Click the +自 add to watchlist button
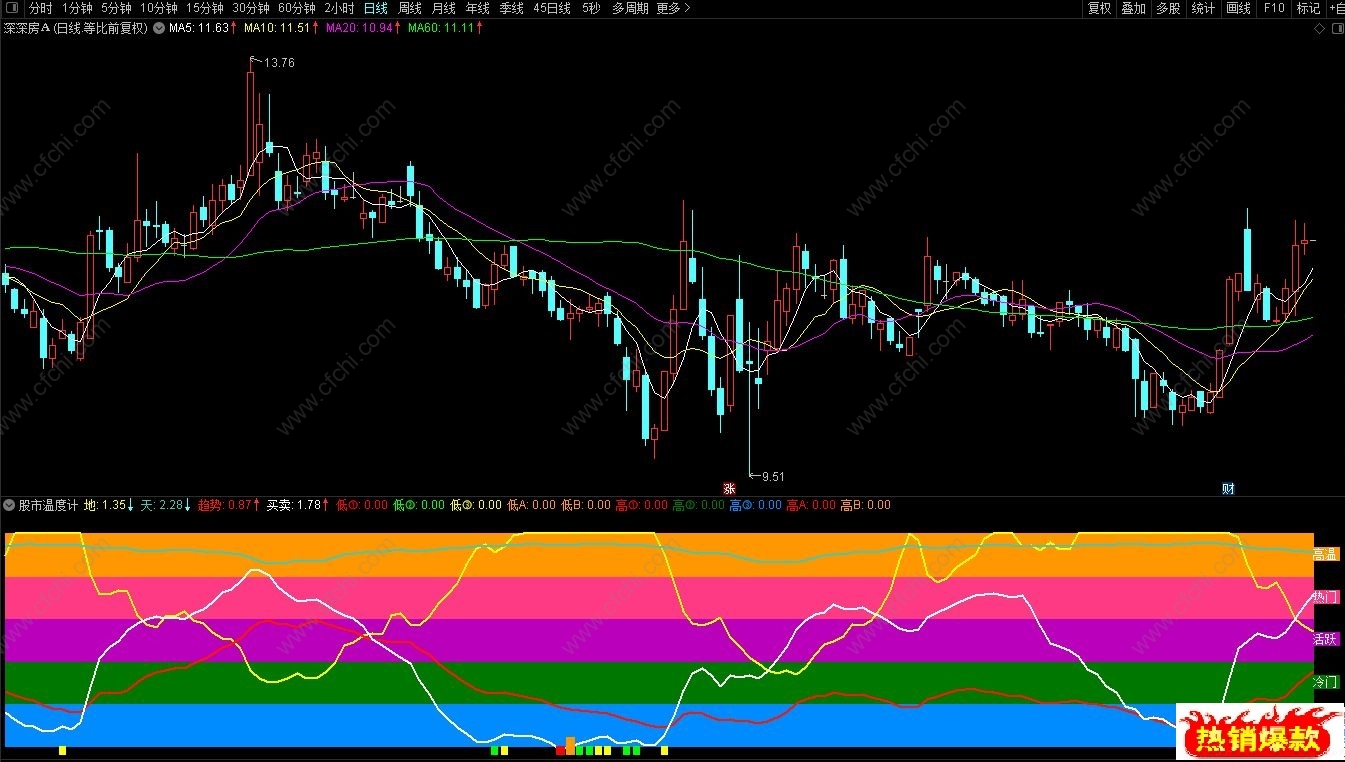 tap(1336, 8)
